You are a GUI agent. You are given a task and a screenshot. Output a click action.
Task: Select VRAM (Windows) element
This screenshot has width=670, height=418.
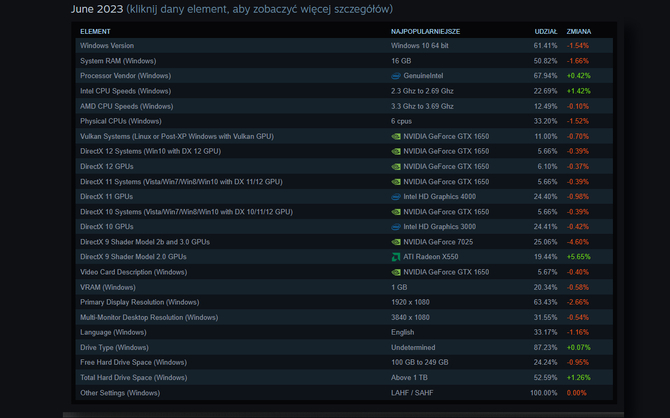click(344, 287)
